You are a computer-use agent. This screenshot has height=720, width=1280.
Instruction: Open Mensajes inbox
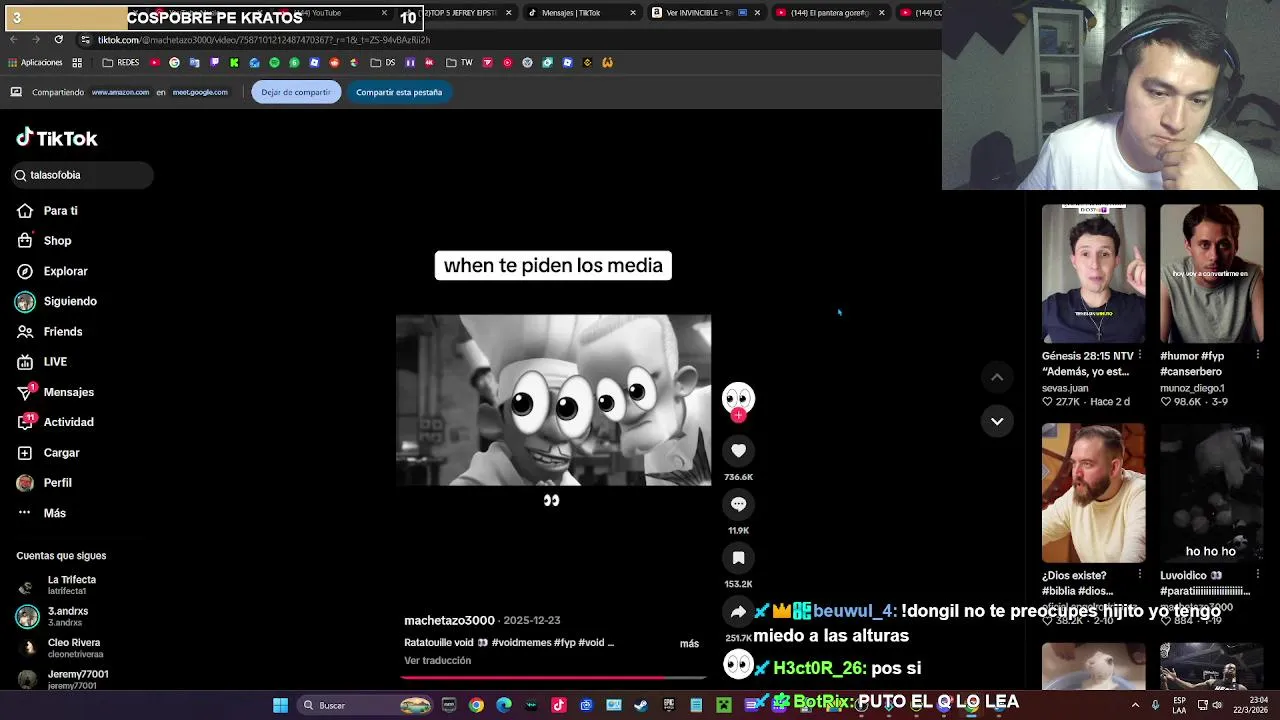point(55,392)
